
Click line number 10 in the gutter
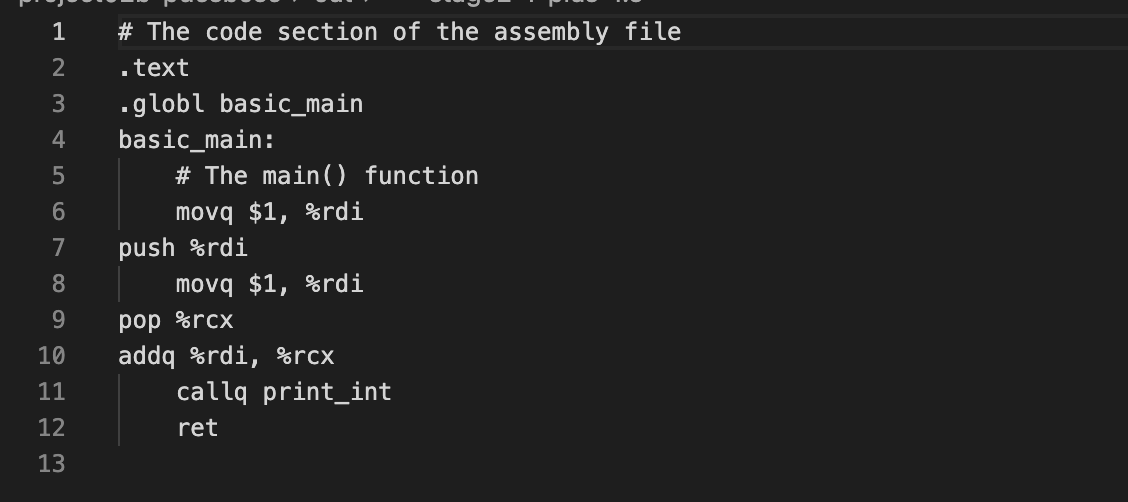click(52, 356)
